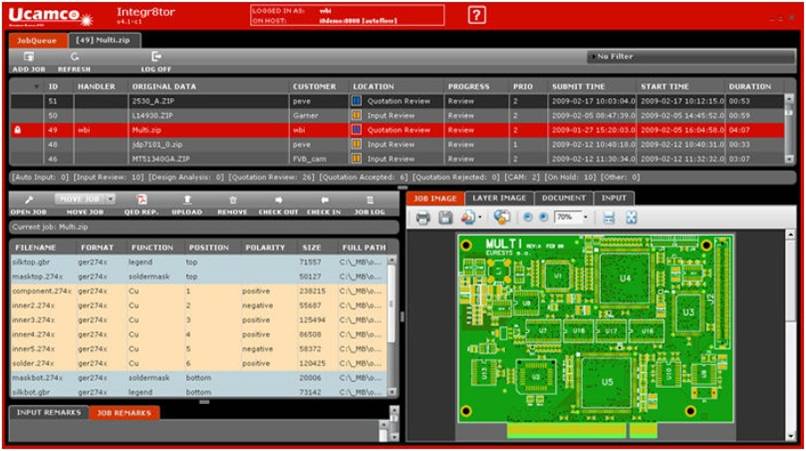Open the Document tab
Viewport: 806px width, 451px height.
[564, 198]
